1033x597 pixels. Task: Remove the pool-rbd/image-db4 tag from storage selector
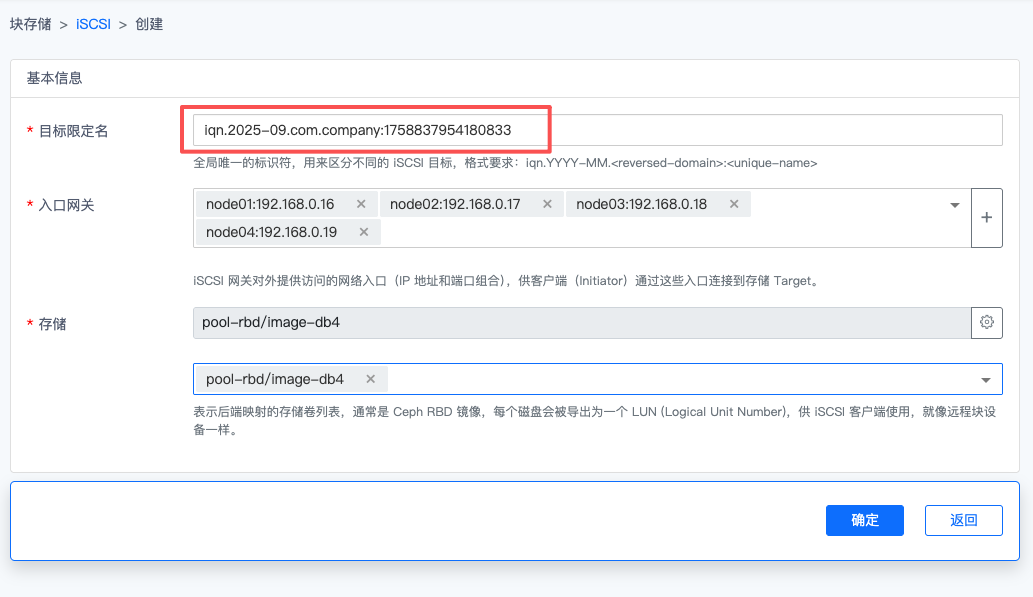click(x=370, y=379)
